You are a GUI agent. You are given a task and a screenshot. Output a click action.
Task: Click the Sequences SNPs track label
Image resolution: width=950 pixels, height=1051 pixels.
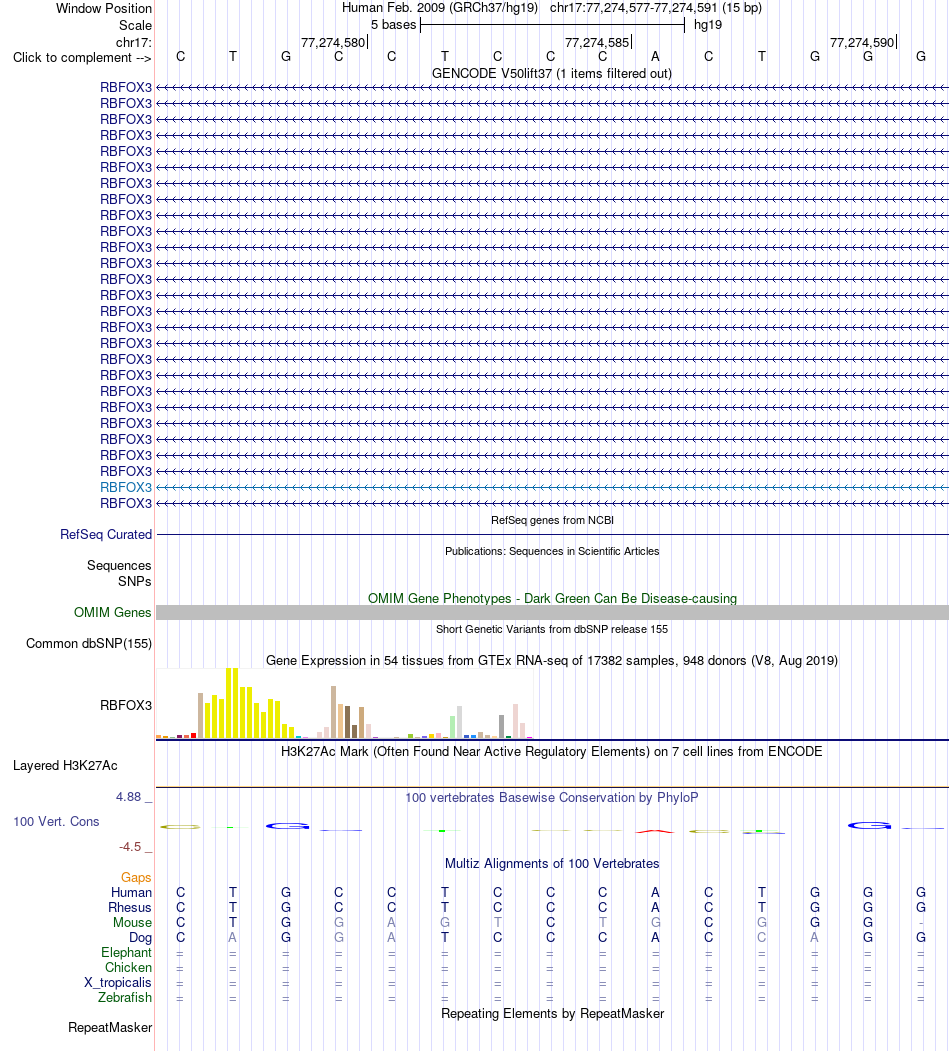coord(119,573)
